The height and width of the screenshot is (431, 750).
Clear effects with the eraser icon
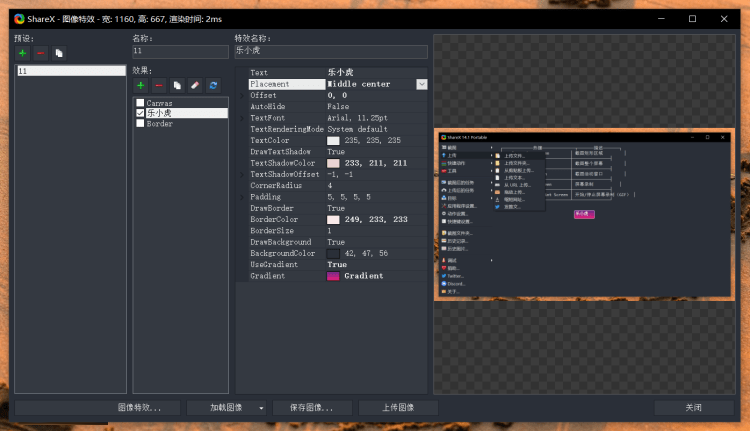195,85
